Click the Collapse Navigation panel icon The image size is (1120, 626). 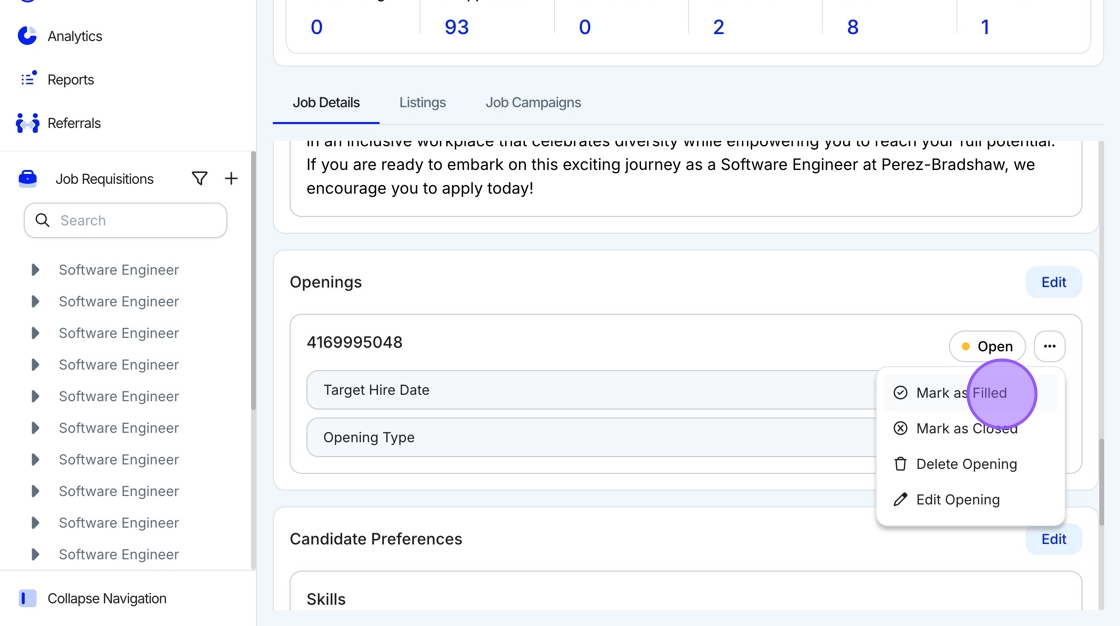[27, 598]
